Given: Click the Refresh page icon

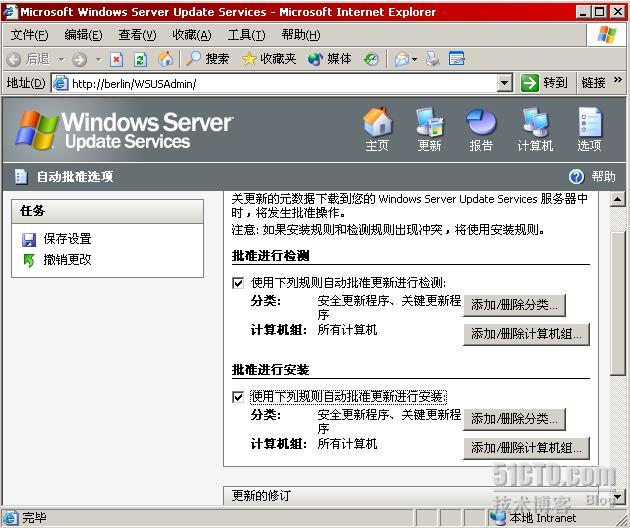Looking at the screenshot, I should [x=140, y=59].
